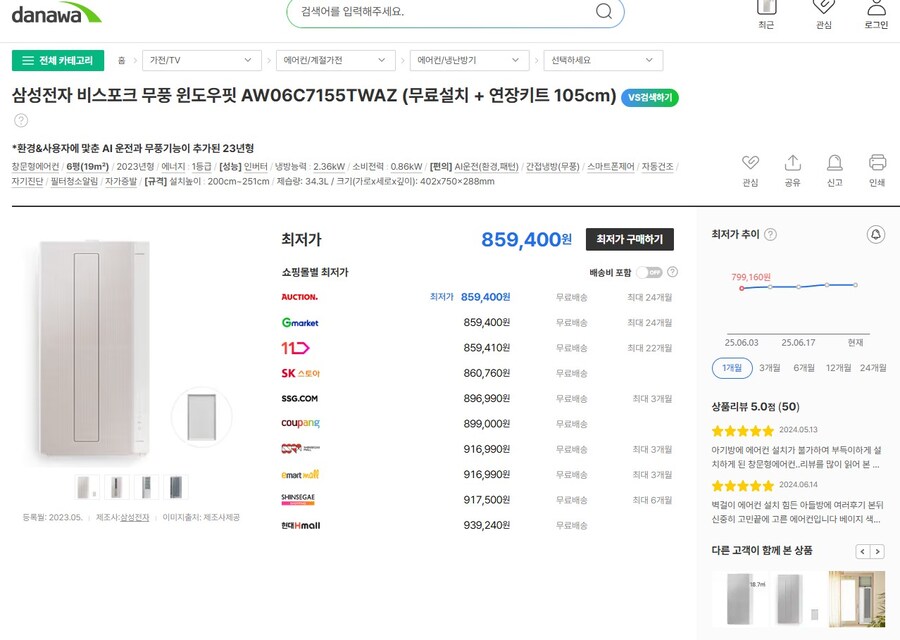Screen dimensions: 900x640
Task: Click Gmarket 최대 24개월 installment text
Action: click(x=649, y=323)
